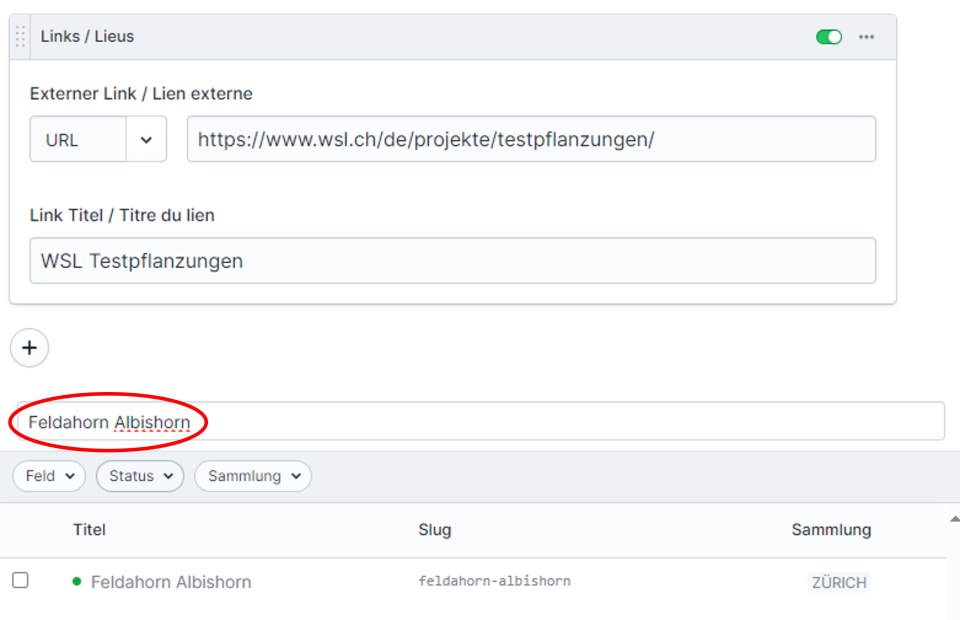Disable the green Links / Lieus toggle
This screenshot has height=620, width=960.
829,37
